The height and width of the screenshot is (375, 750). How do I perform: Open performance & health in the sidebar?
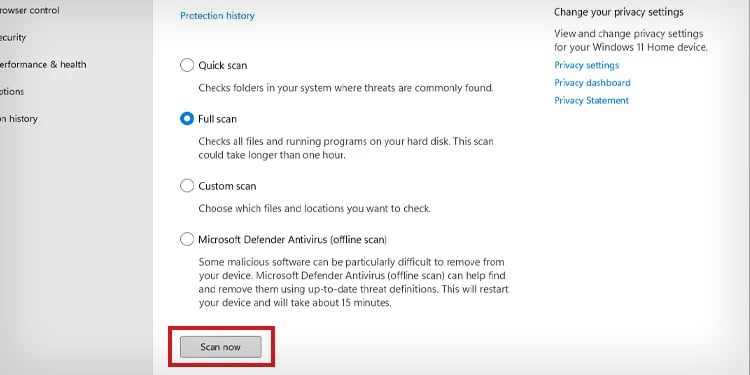(43, 65)
